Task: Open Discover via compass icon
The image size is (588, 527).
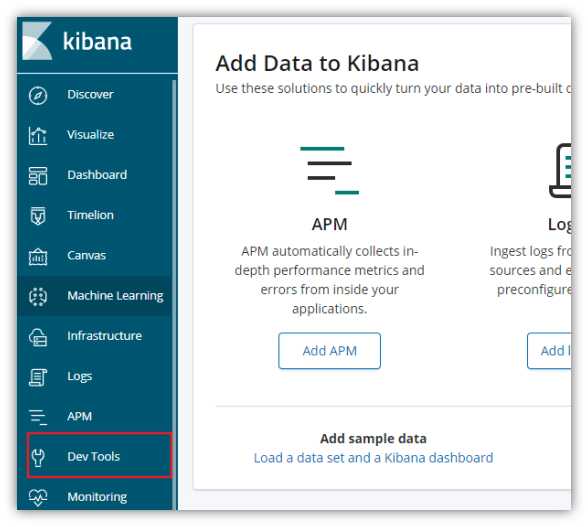Action: point(38,95)
